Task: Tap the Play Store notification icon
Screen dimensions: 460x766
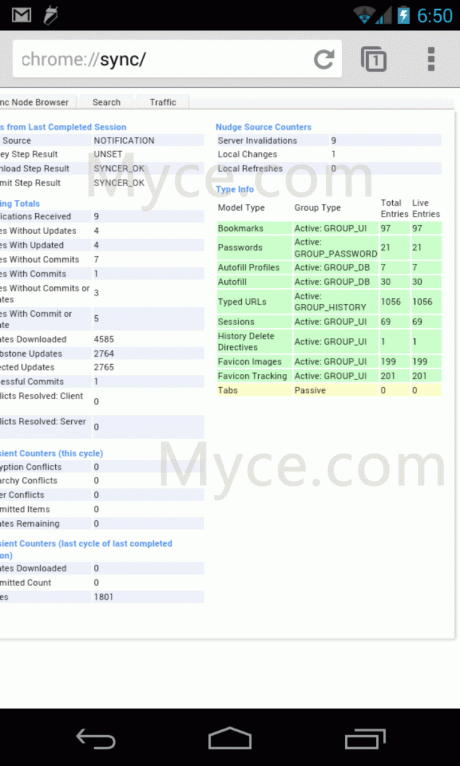Action: [x=50, y=15]
